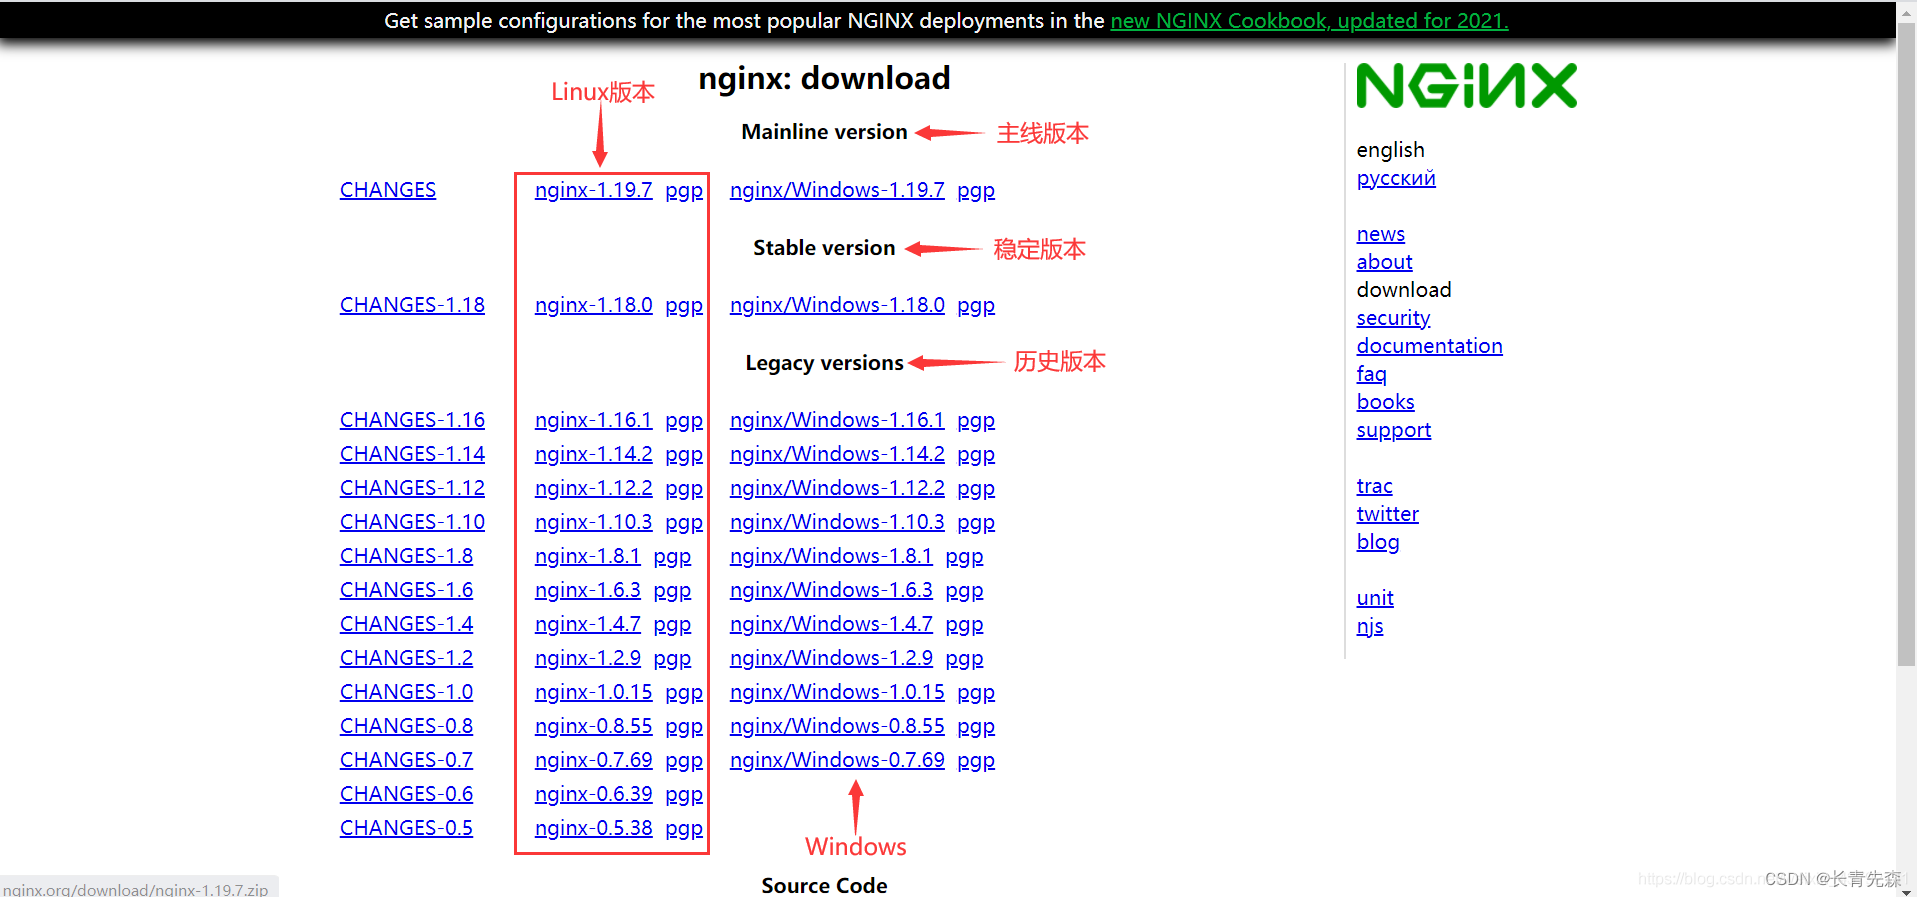Viewport: 1917px width, 897px height.
Task: Open pgp for nginx/Windows-1.19.7
Action: point(976,191)
